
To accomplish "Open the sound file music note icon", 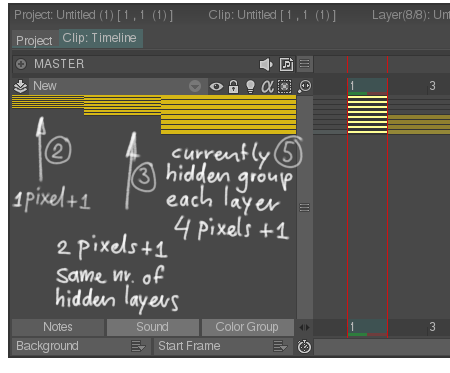I will tap(286, 64).
